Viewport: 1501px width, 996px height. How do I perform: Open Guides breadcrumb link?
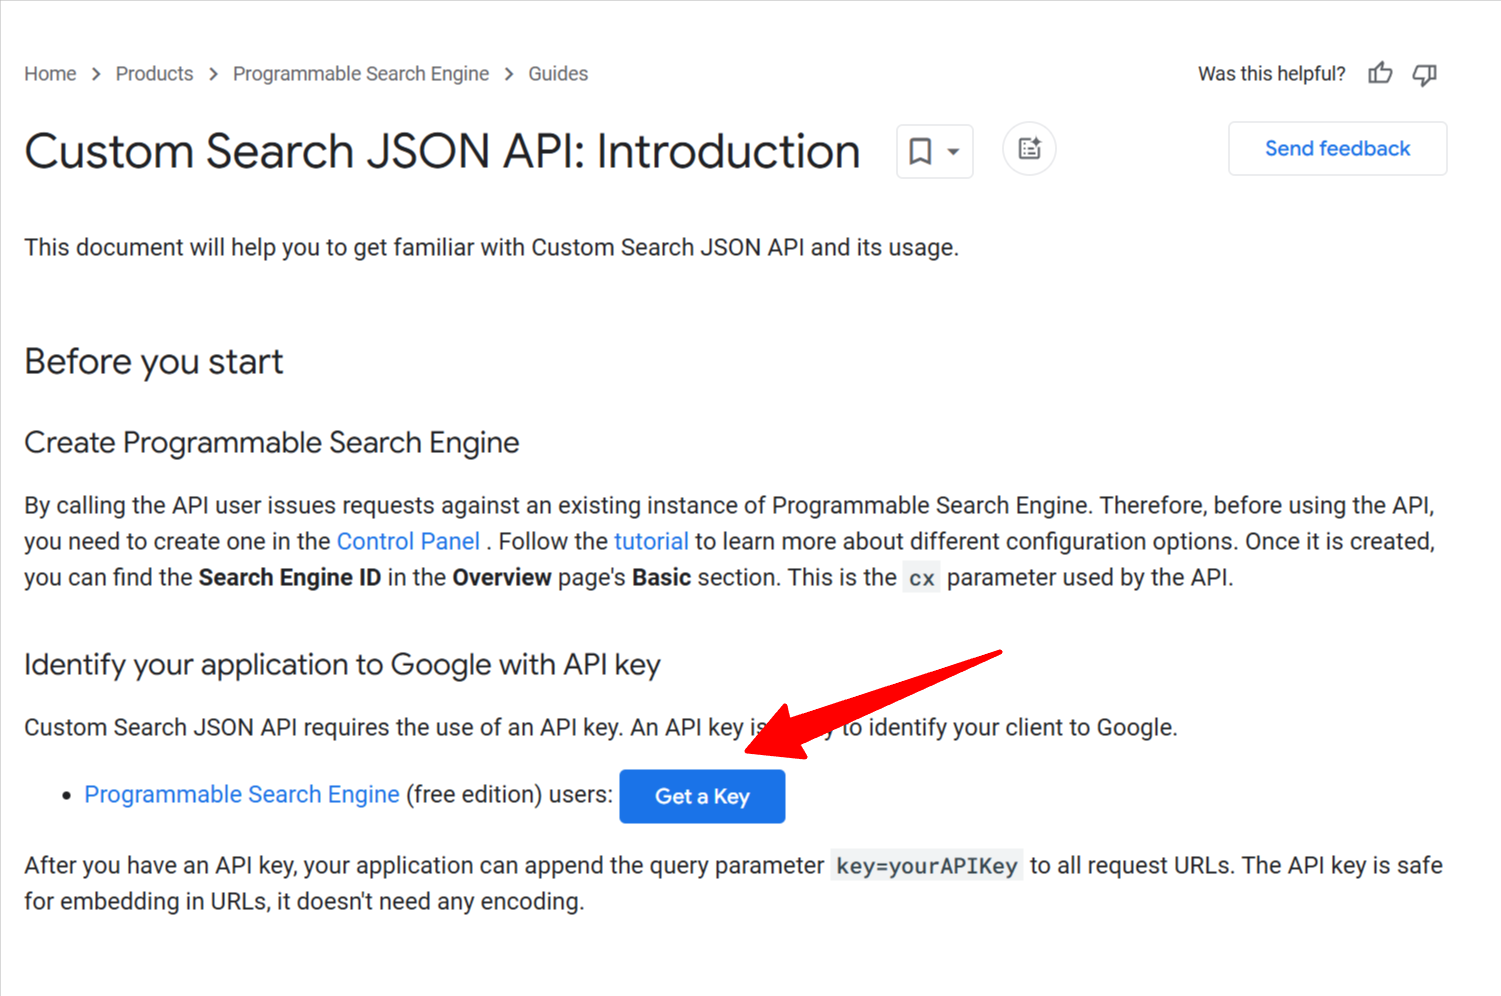(558, 74)
